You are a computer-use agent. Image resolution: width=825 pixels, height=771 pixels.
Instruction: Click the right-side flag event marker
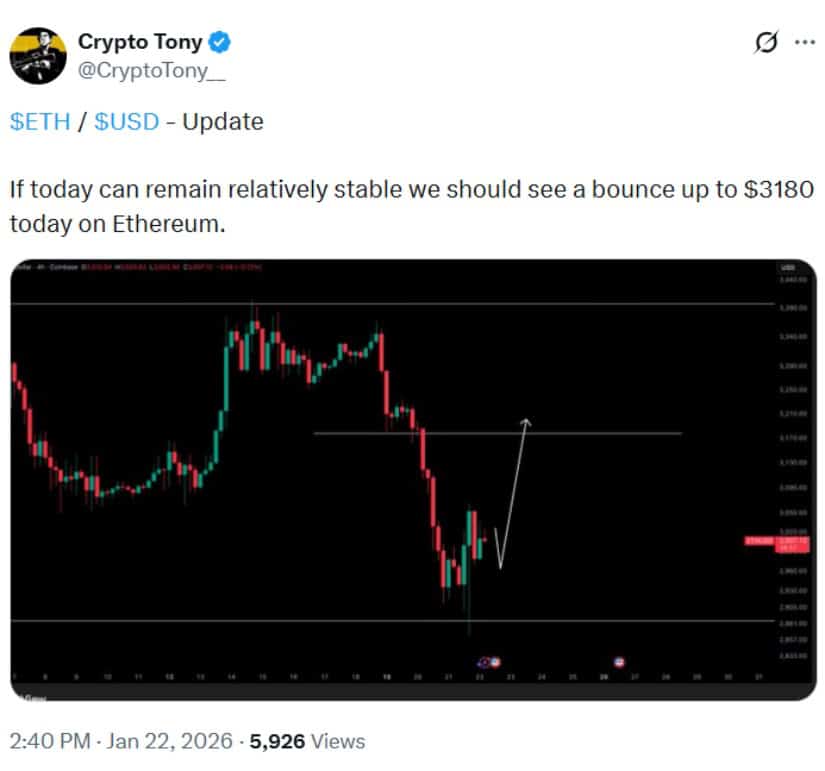point(618,662)
